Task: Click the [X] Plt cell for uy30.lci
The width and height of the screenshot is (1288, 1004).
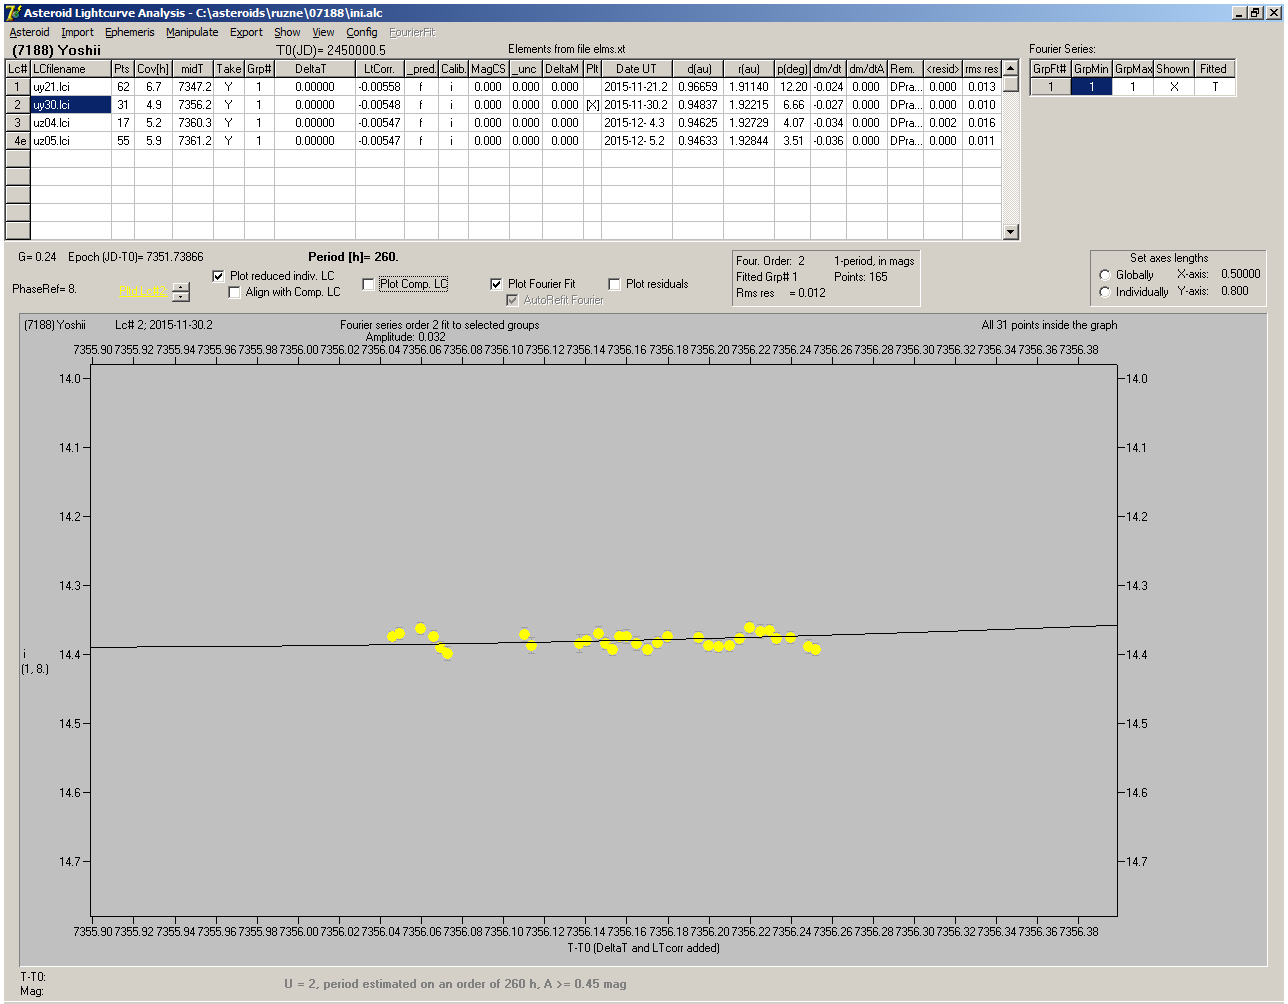Action: (x=592, y=105)
